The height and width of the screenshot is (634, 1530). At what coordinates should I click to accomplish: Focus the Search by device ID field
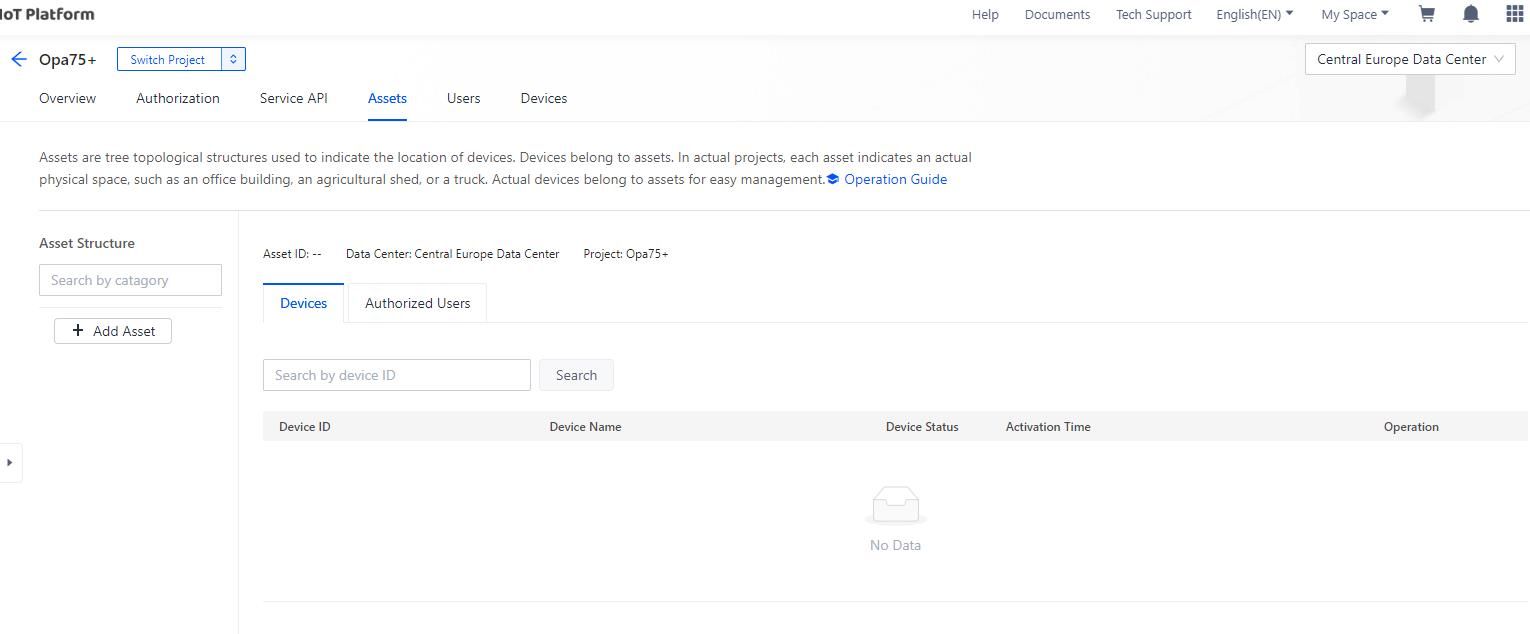pos(396,375)
